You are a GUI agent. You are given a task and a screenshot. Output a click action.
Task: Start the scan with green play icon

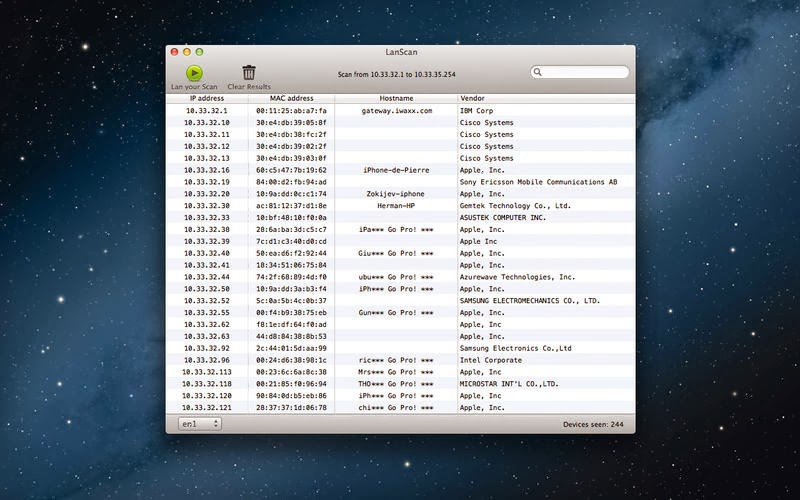click(194, 73)
